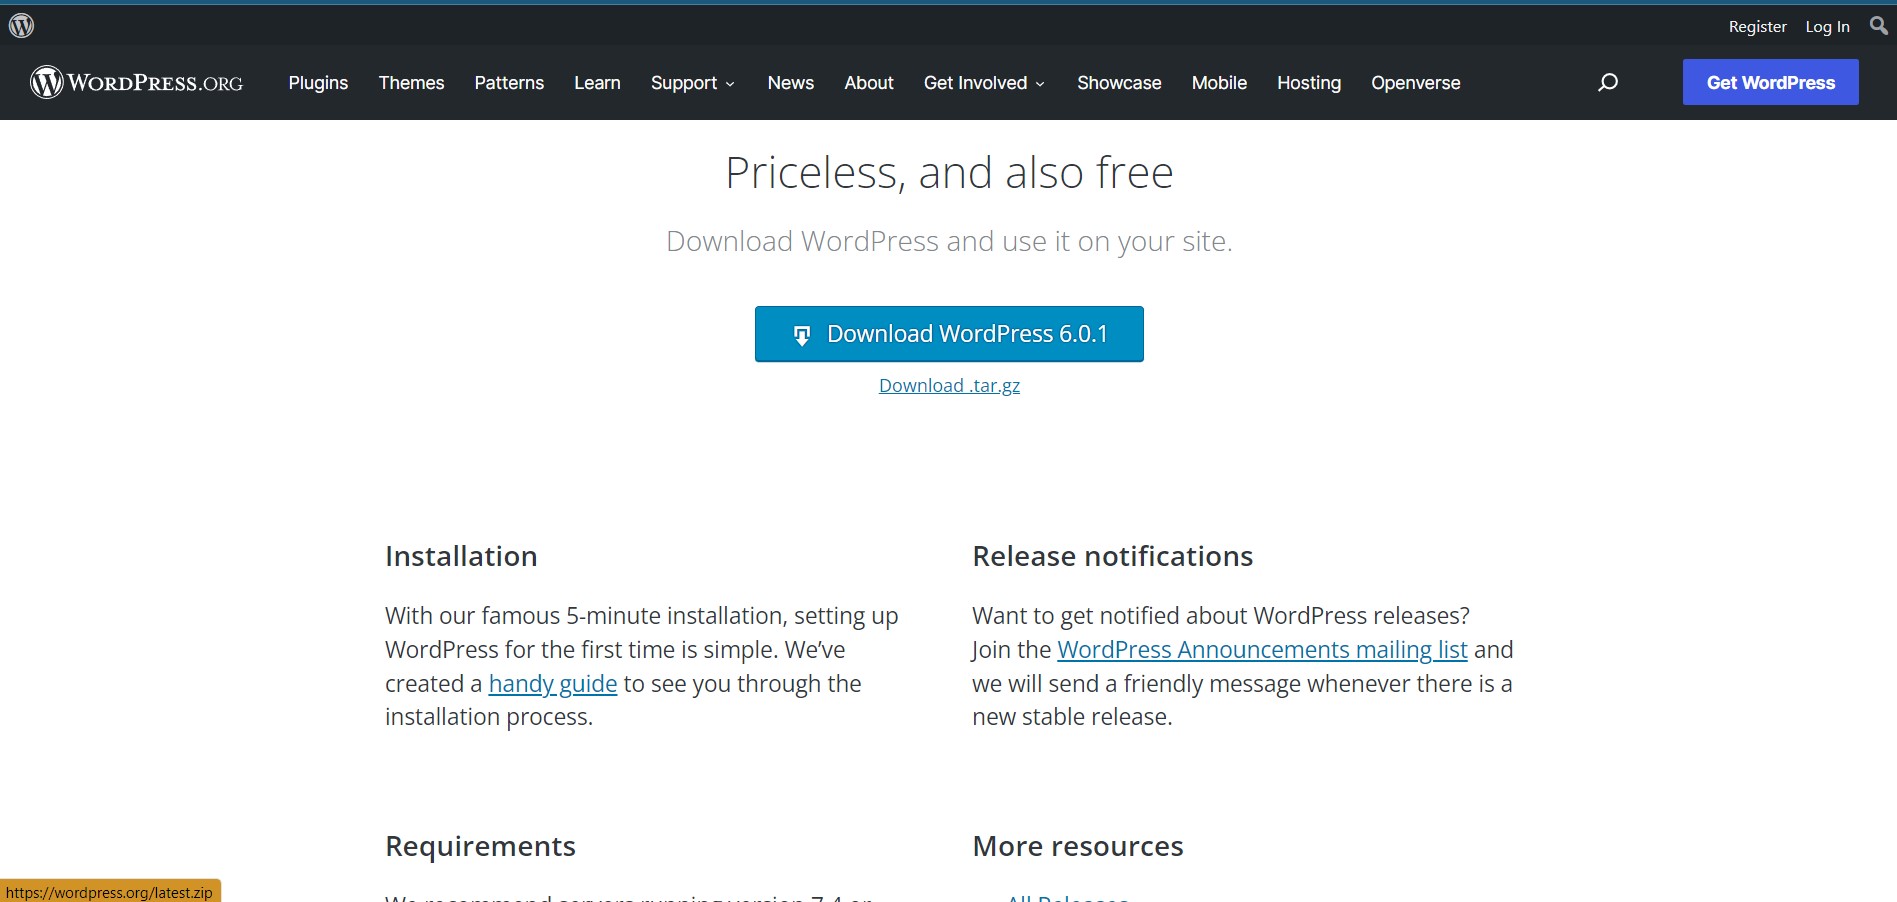Open the News section
Image resolution: width=1897 pixels, height=902 pixels.
click(790, 83)
